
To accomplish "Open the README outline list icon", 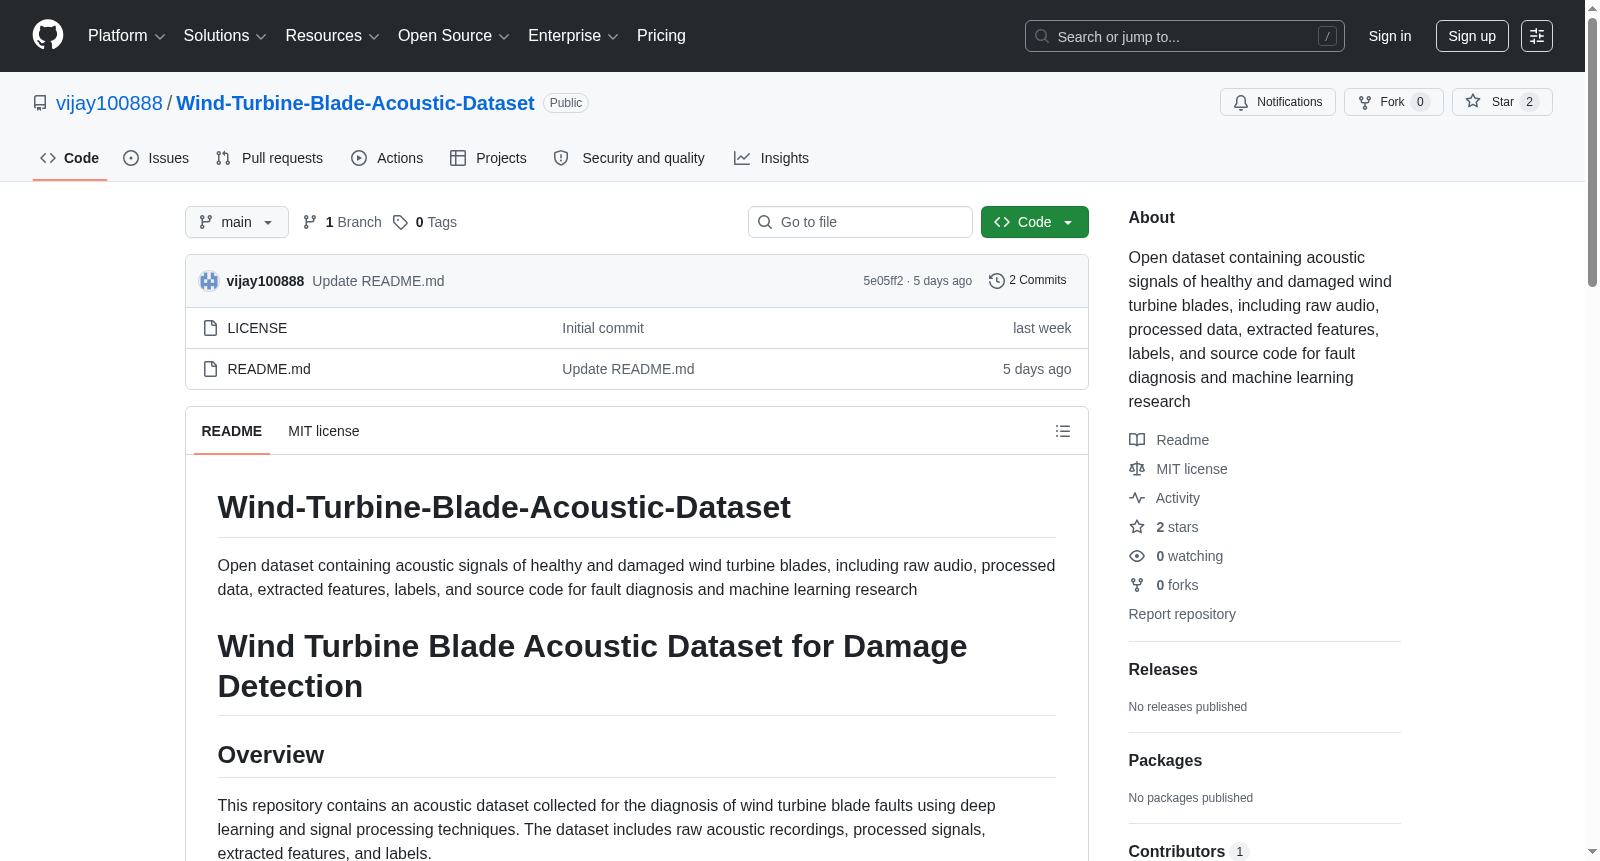I will click(x=1063, y=431).
